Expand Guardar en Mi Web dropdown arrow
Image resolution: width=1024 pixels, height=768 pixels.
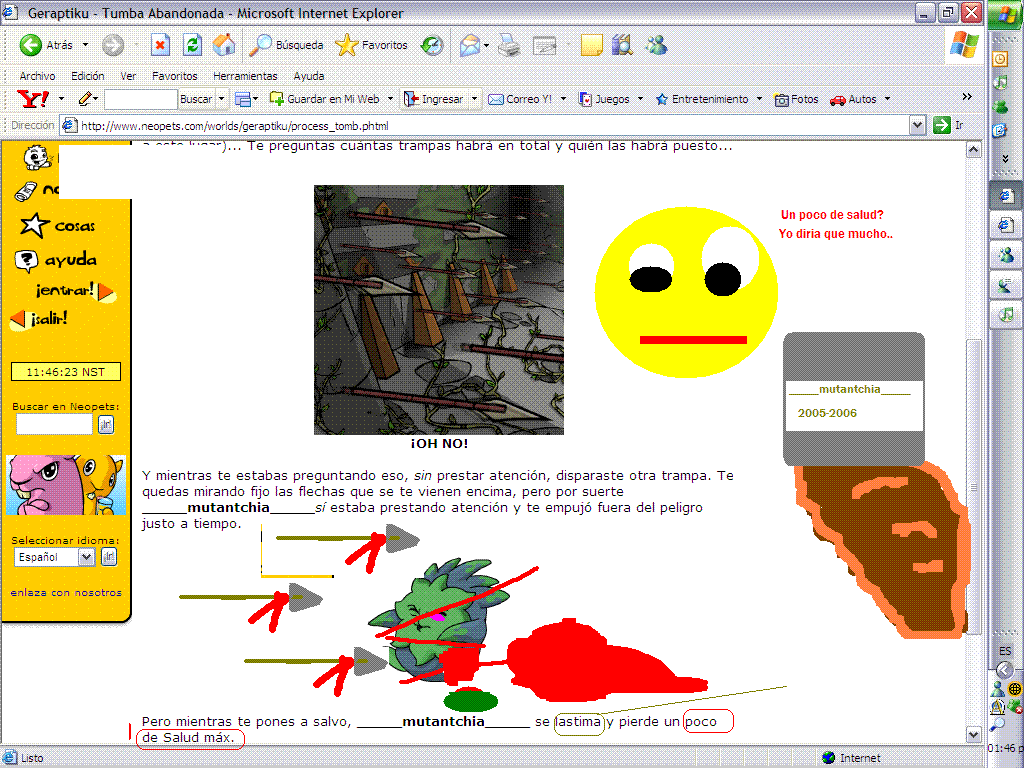pyautogui.click(x=391, y=99)
